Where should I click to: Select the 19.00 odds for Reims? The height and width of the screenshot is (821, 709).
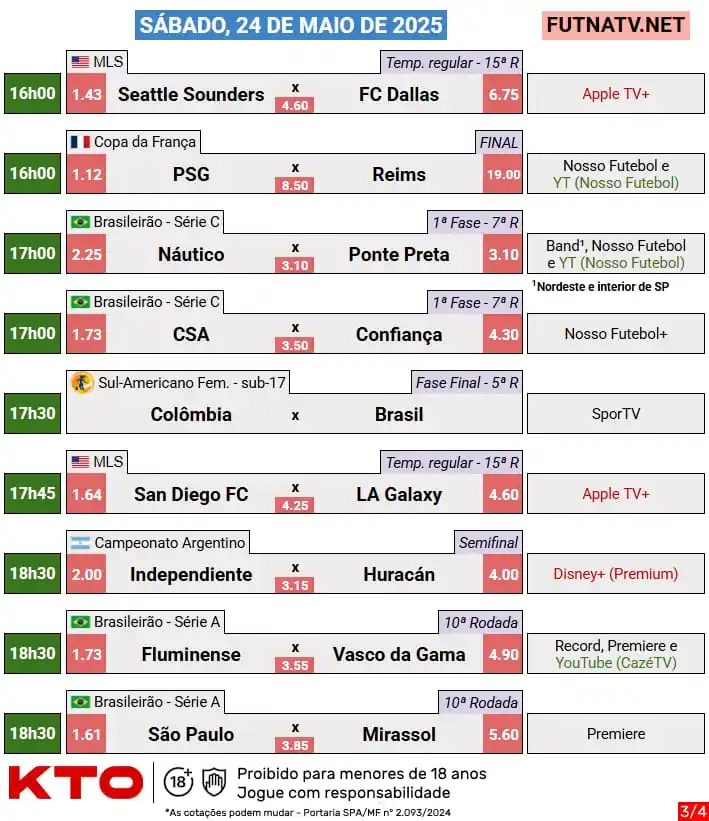503,174
